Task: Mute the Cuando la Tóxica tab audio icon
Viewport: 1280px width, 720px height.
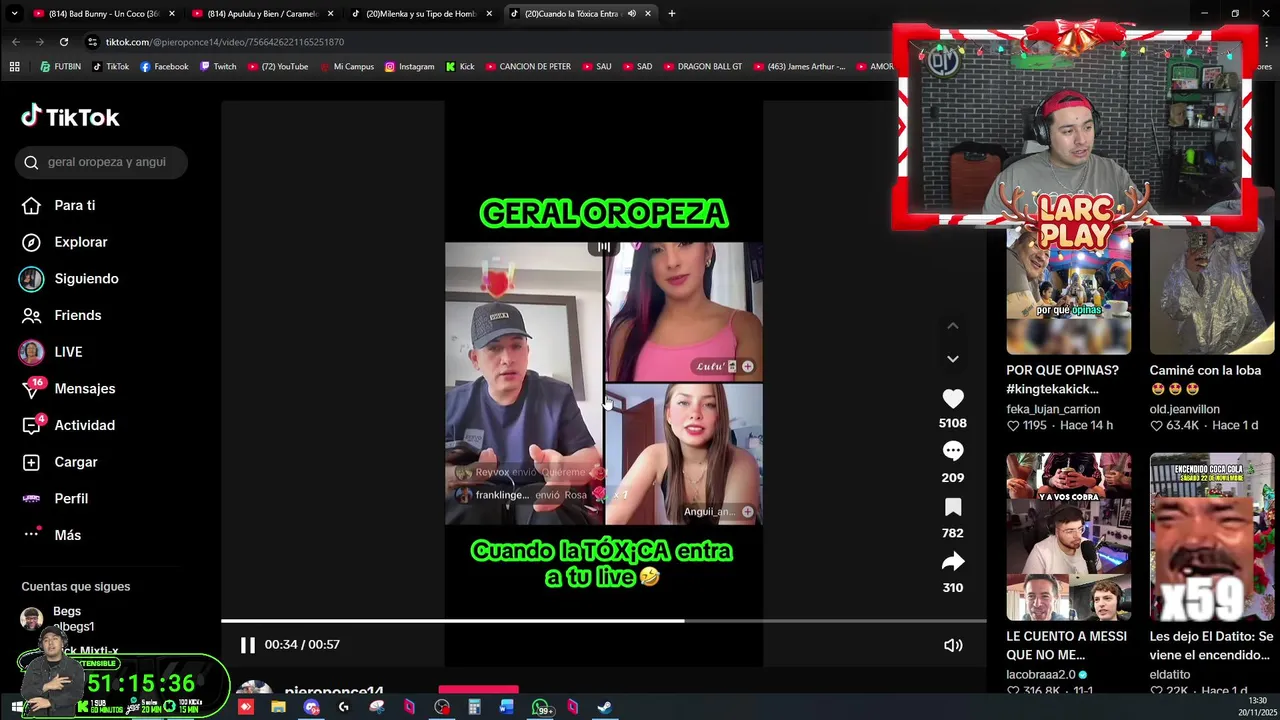Action: tap(631, 14)
